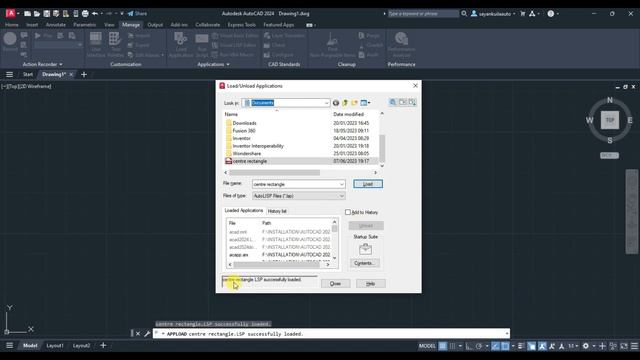Click the New drawing icon in quick access toolbar

(x=27, y=13)
